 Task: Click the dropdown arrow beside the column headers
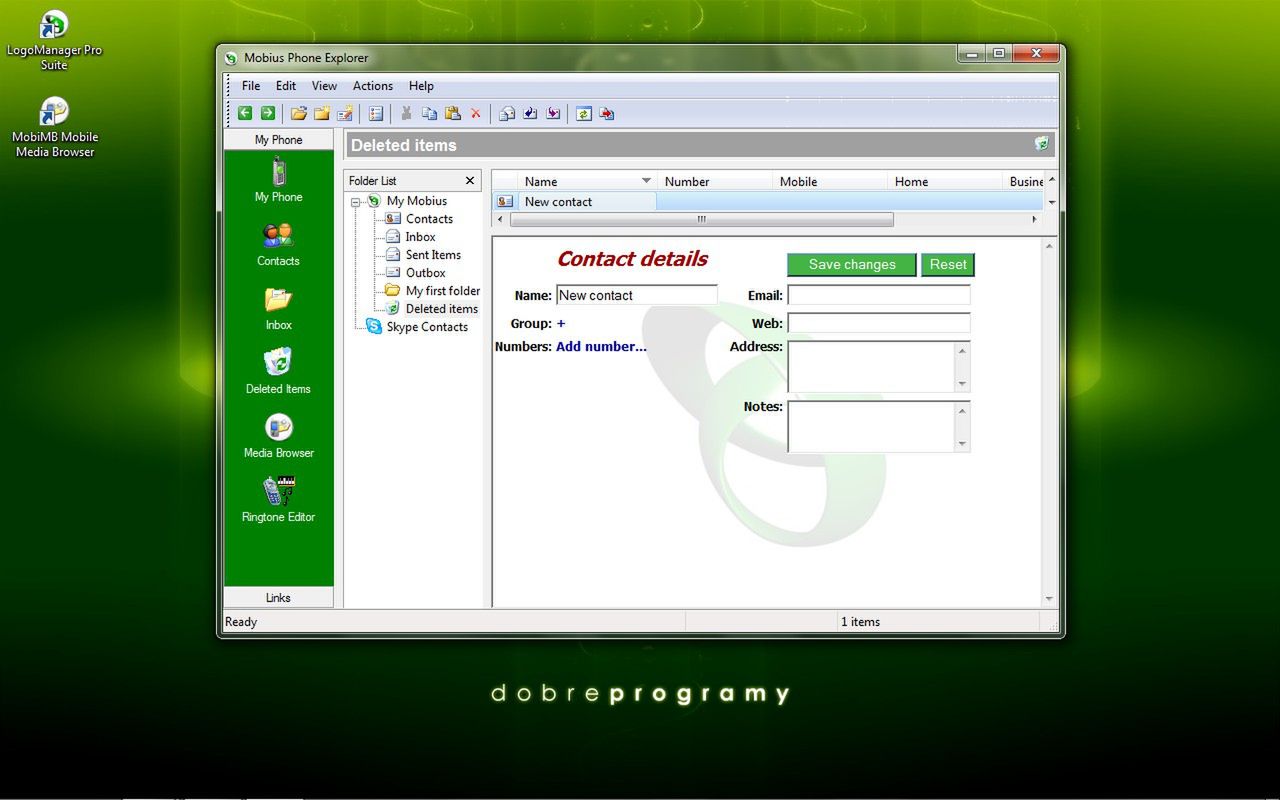click(1050, 201)
